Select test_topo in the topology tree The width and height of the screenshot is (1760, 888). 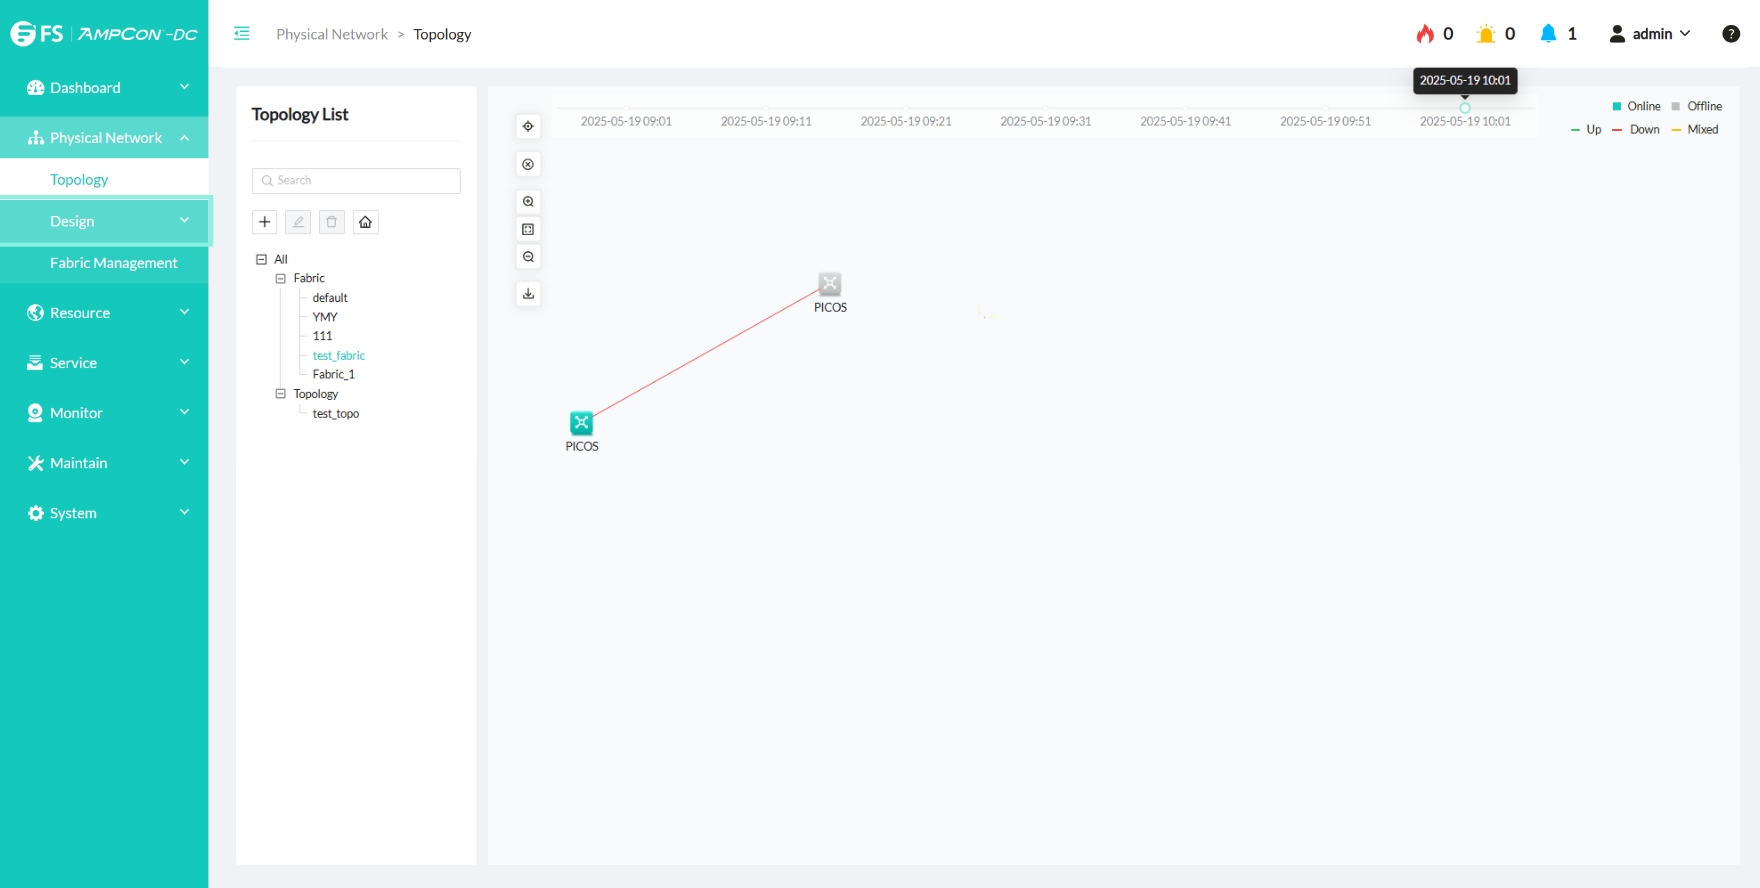point(336,414)
